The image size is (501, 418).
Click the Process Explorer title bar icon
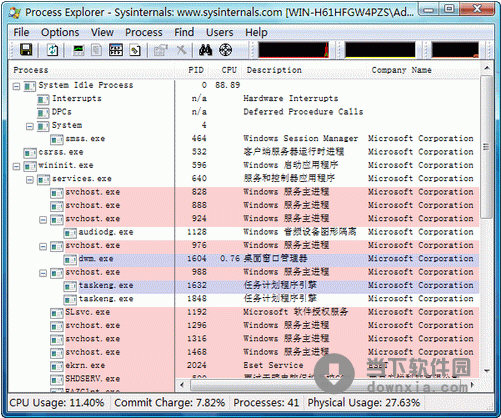pos(15,13)
